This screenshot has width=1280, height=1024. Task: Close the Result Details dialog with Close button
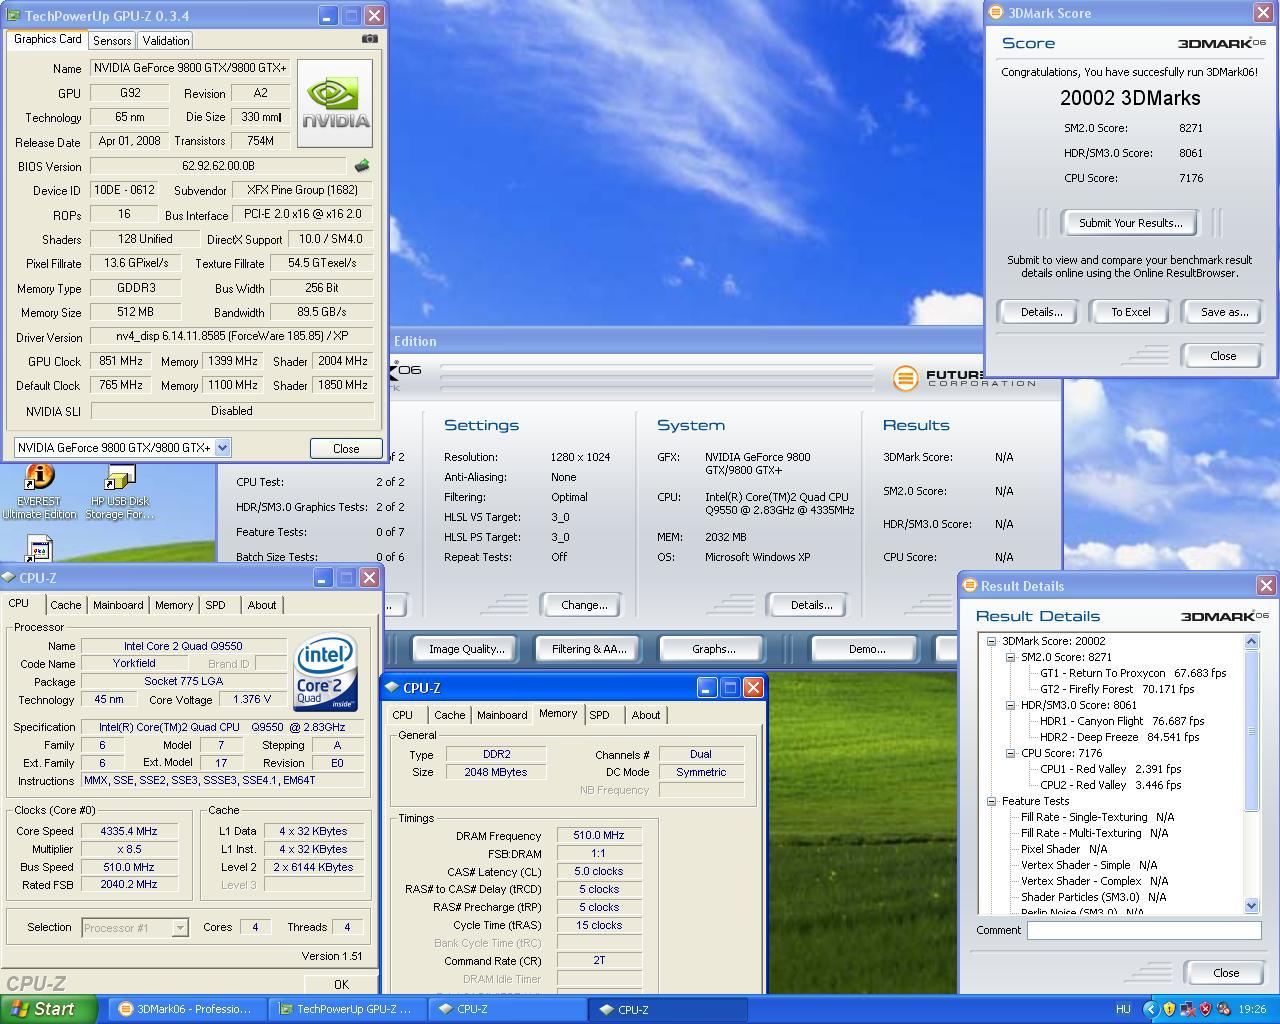(1225, 973)
